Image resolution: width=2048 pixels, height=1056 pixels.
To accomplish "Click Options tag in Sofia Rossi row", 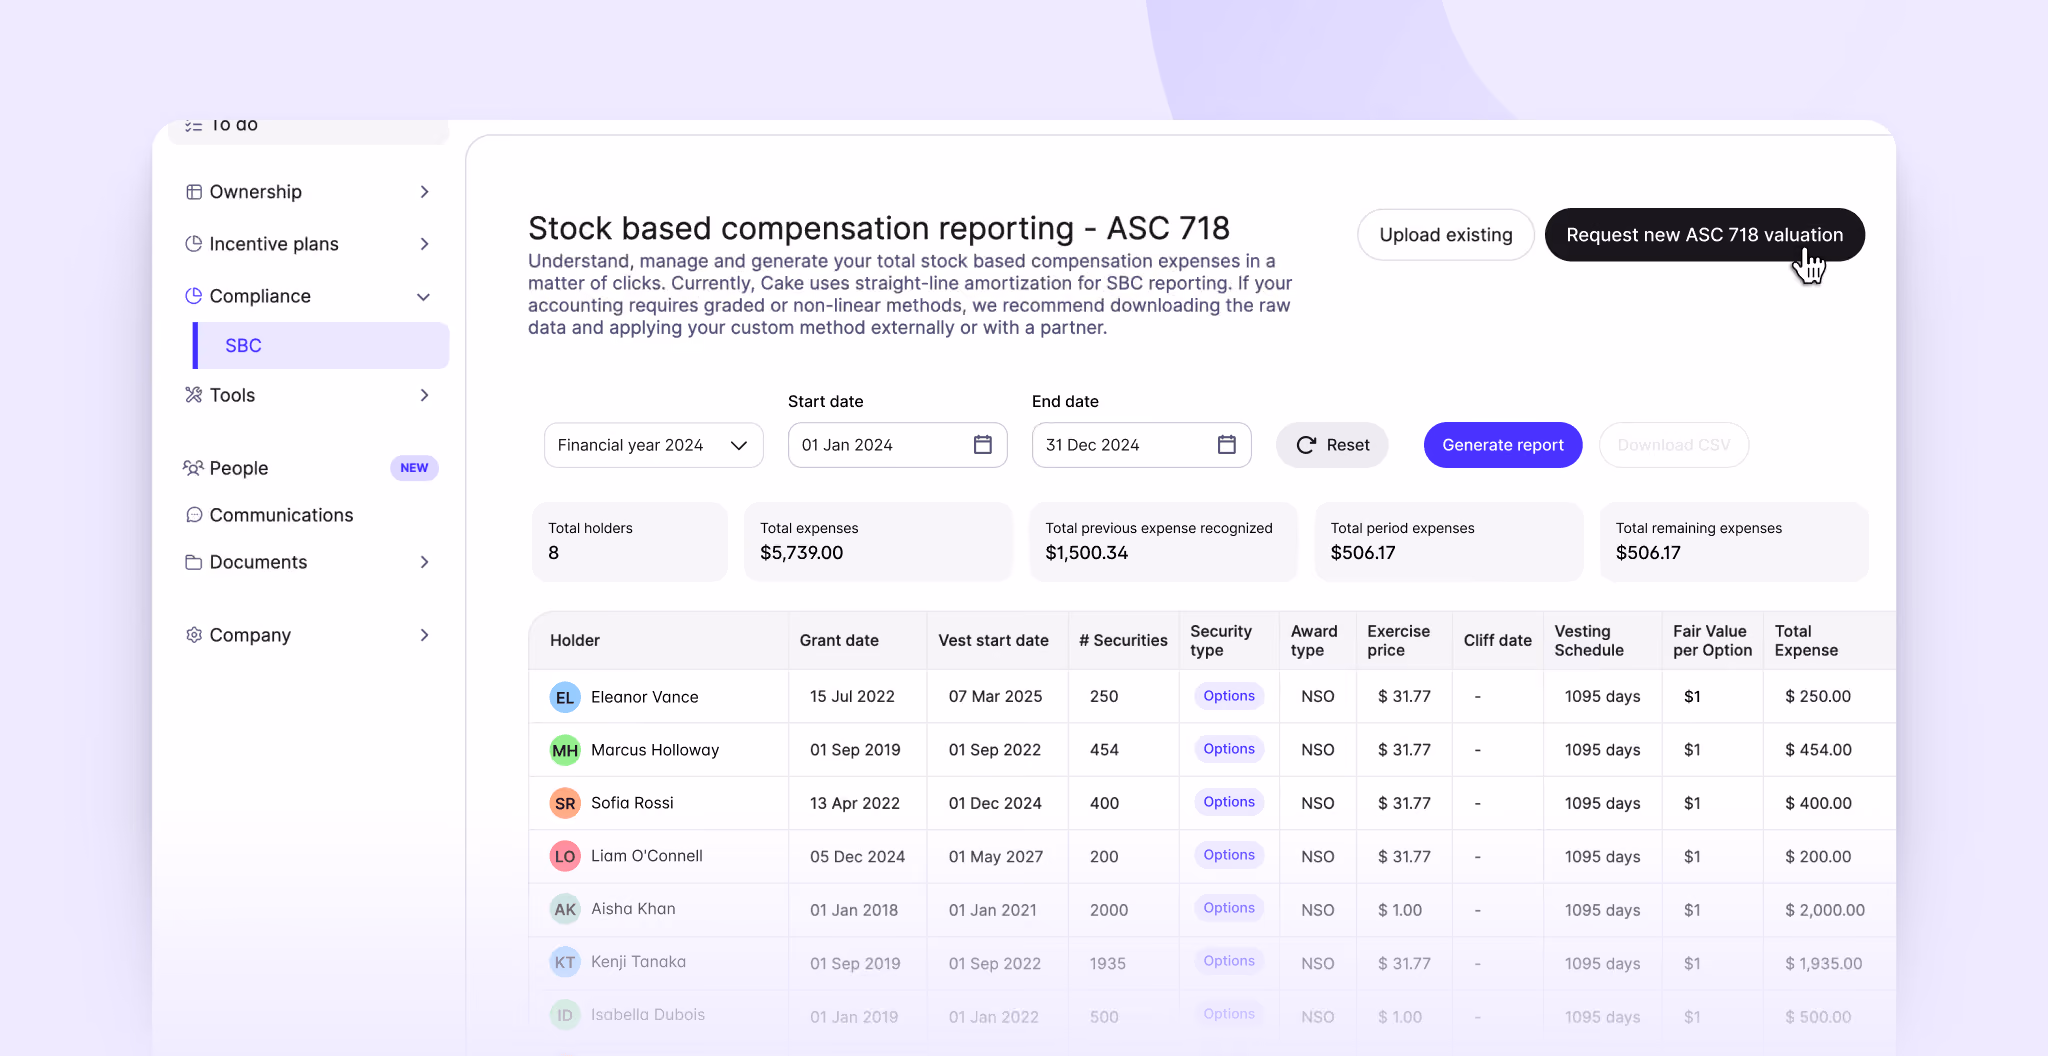I will [1229, 802].
